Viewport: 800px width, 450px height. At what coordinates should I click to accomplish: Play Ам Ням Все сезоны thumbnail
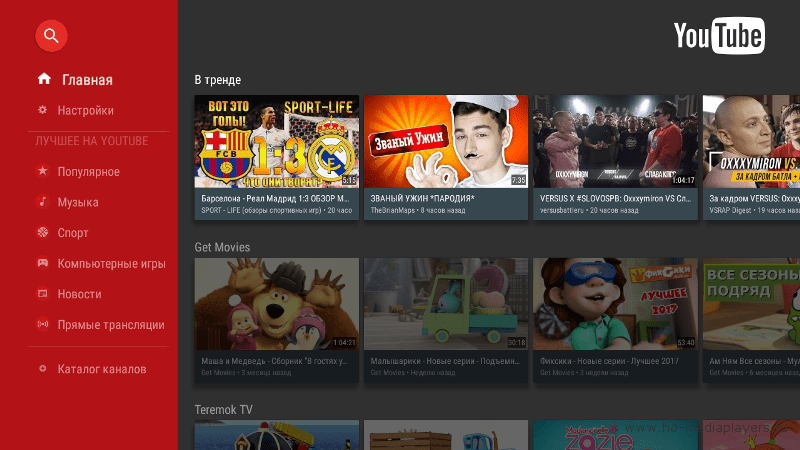click(x=751, y=304)
